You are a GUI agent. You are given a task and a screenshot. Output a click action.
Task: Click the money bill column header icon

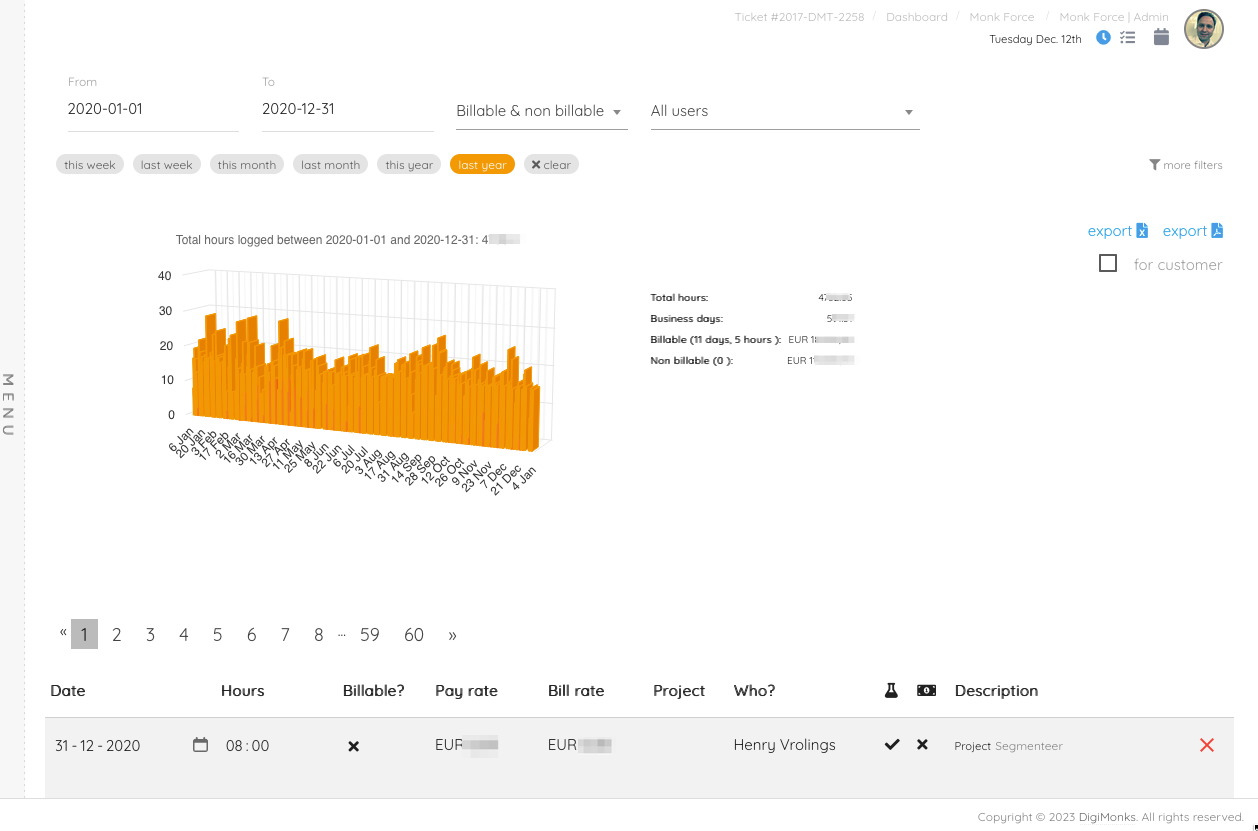(926, 691)
